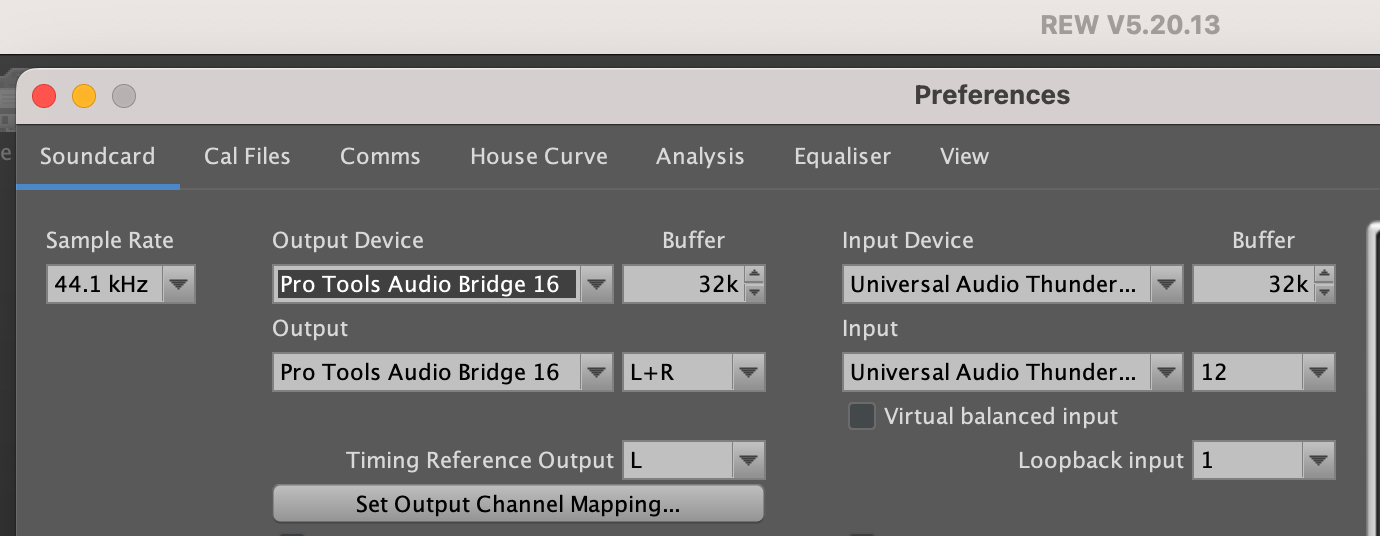Open the View preferences tab
This screenshot has width=1380, height=536.
(964, 157)
